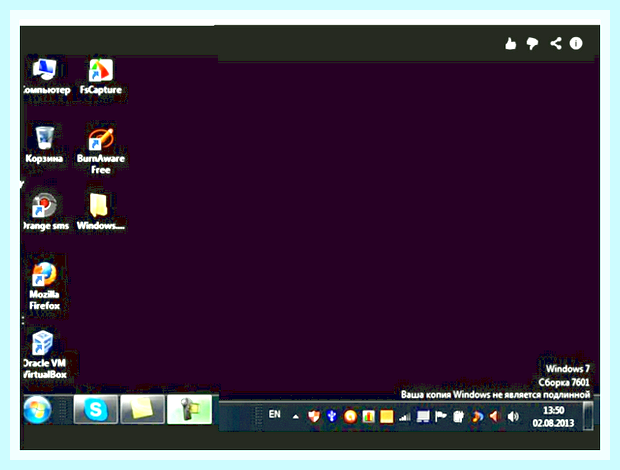Click the red speaker tray icon

[x=495, y=416]
